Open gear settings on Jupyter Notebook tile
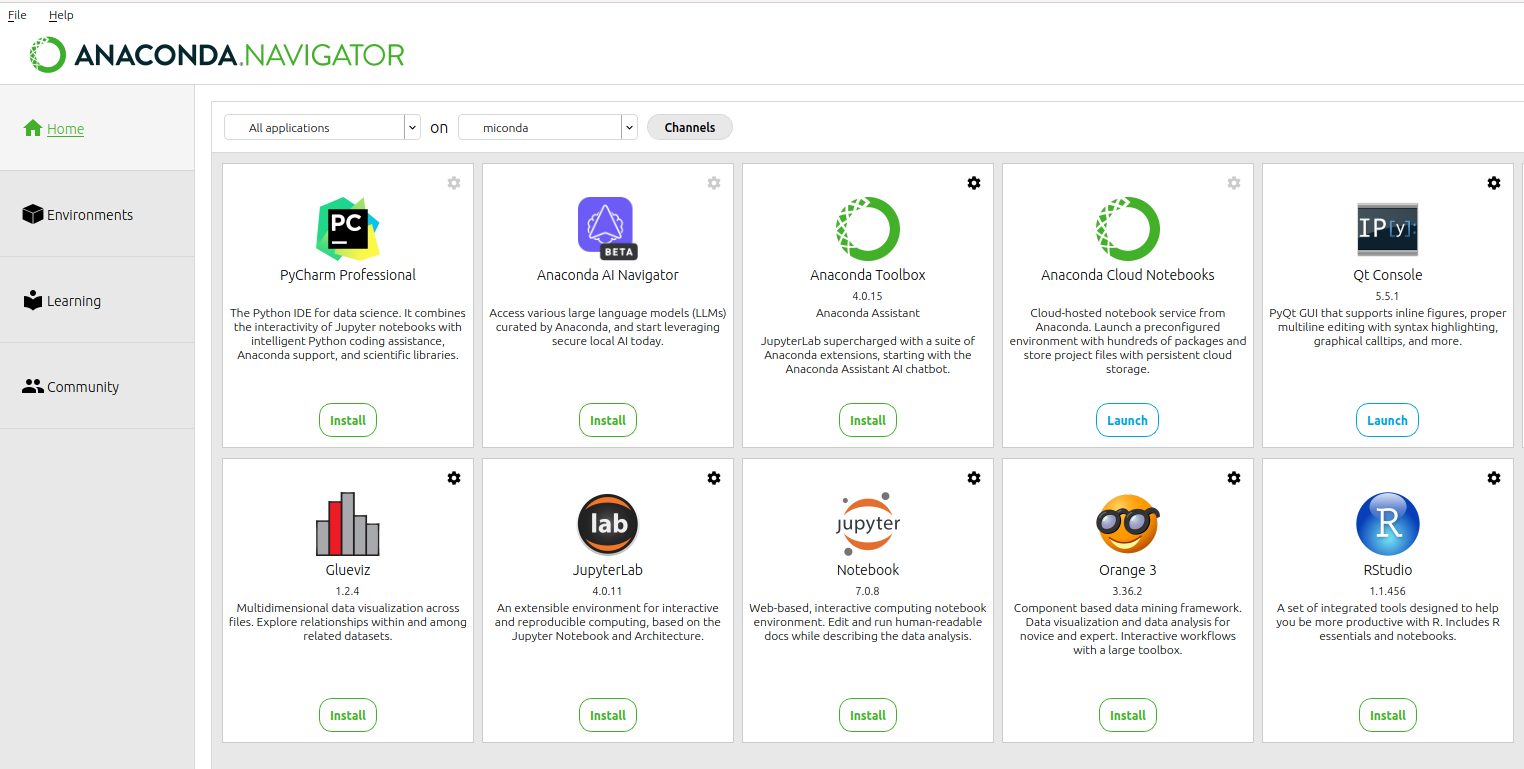The width and height of the screenshot is (1524, 769). pos(973,478)
